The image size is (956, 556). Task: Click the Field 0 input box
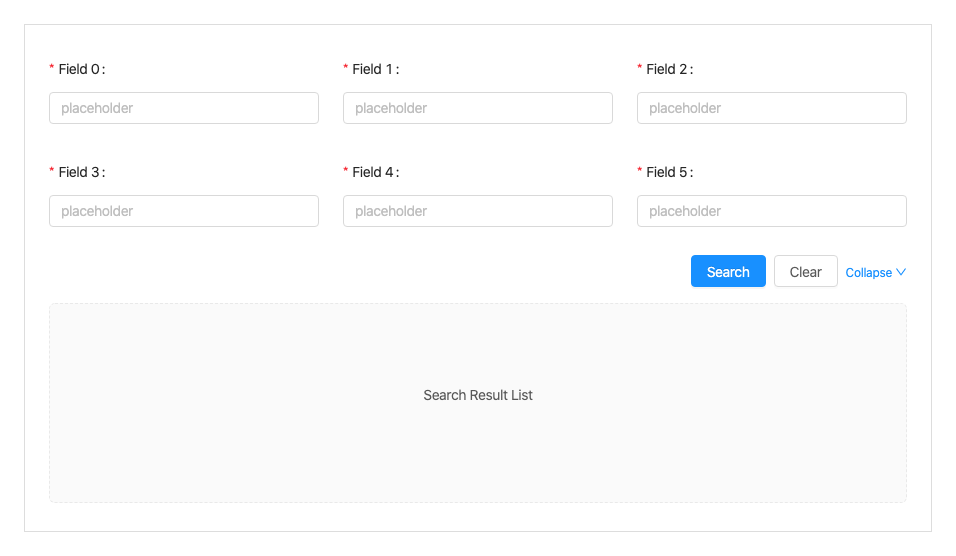(184, 108)
